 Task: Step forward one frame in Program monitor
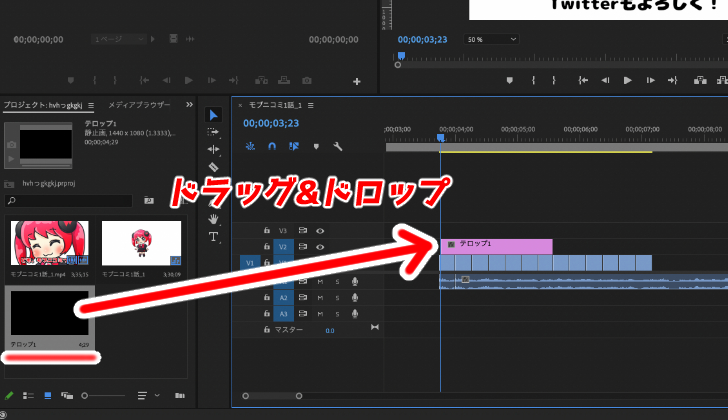(x=650, y=80)
